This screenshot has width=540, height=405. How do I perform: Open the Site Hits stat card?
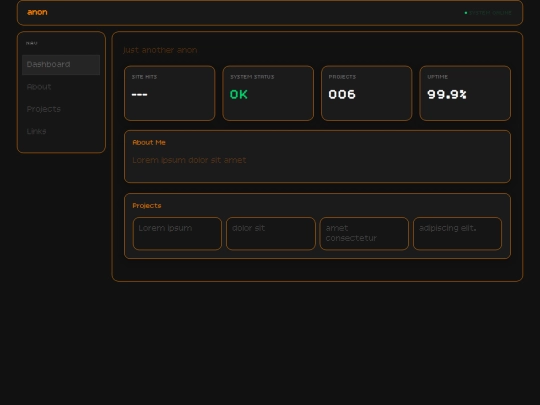tap(169, 93)
